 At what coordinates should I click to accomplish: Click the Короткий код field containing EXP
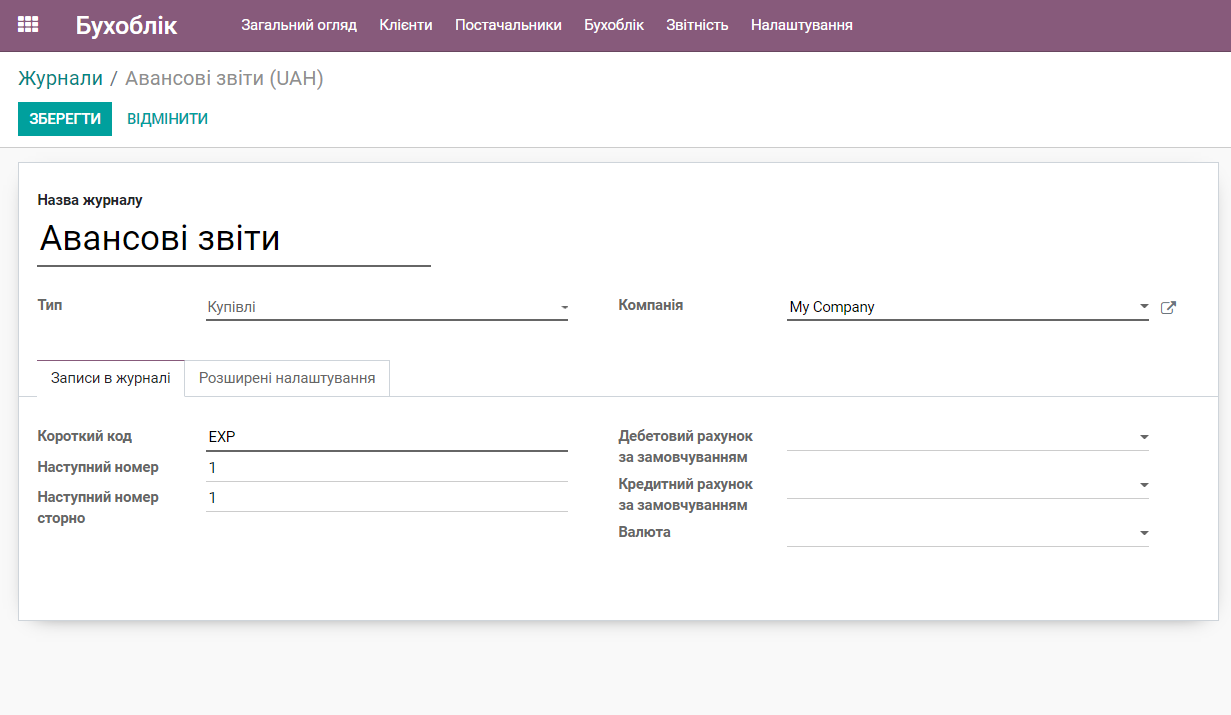[387, 436]
